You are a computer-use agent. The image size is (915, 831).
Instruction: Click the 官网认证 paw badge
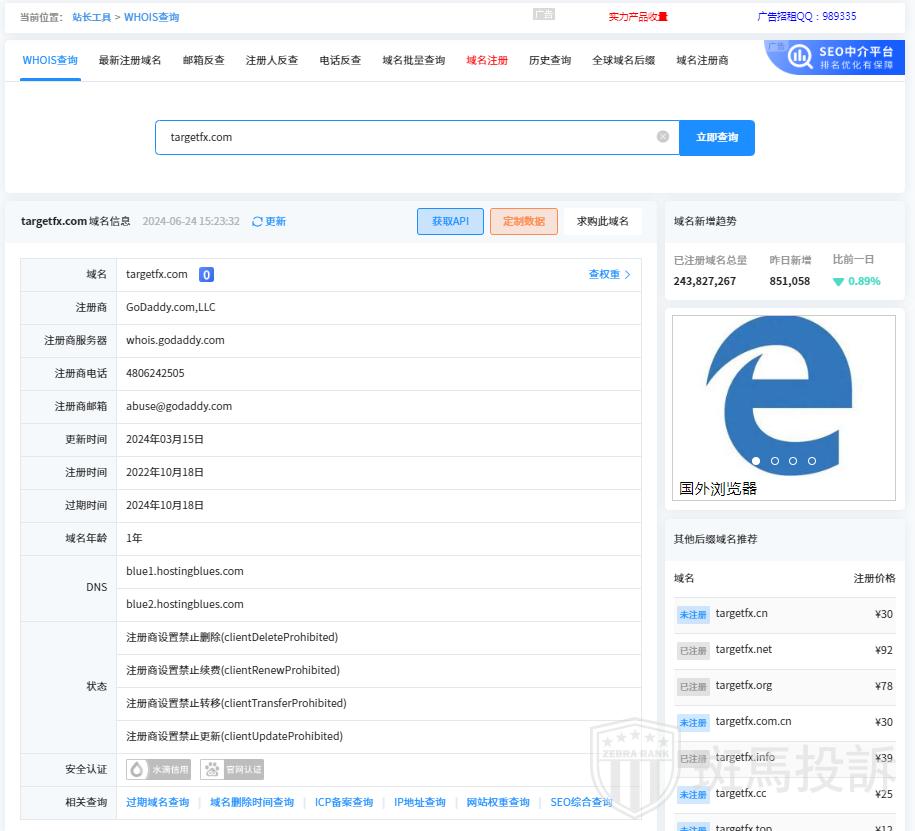click(232, 769)
